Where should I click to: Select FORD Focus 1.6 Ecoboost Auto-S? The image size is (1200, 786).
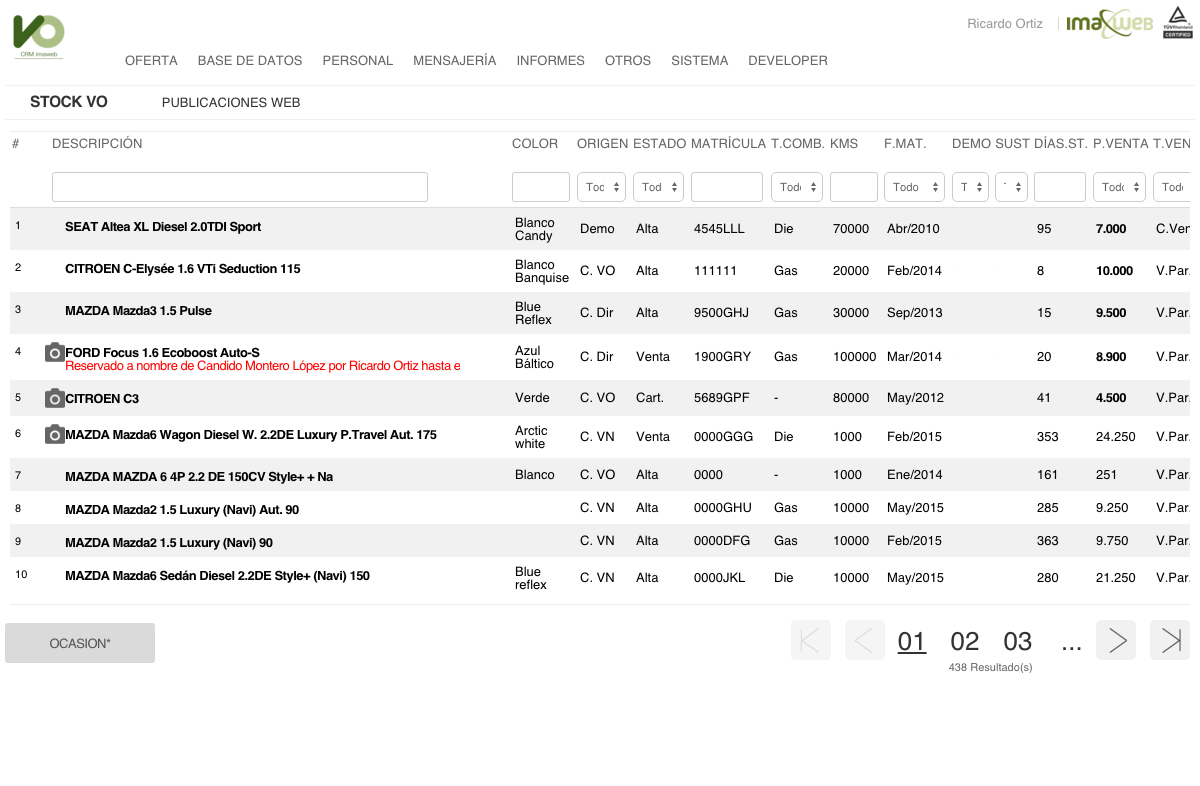tap(162, 352)
